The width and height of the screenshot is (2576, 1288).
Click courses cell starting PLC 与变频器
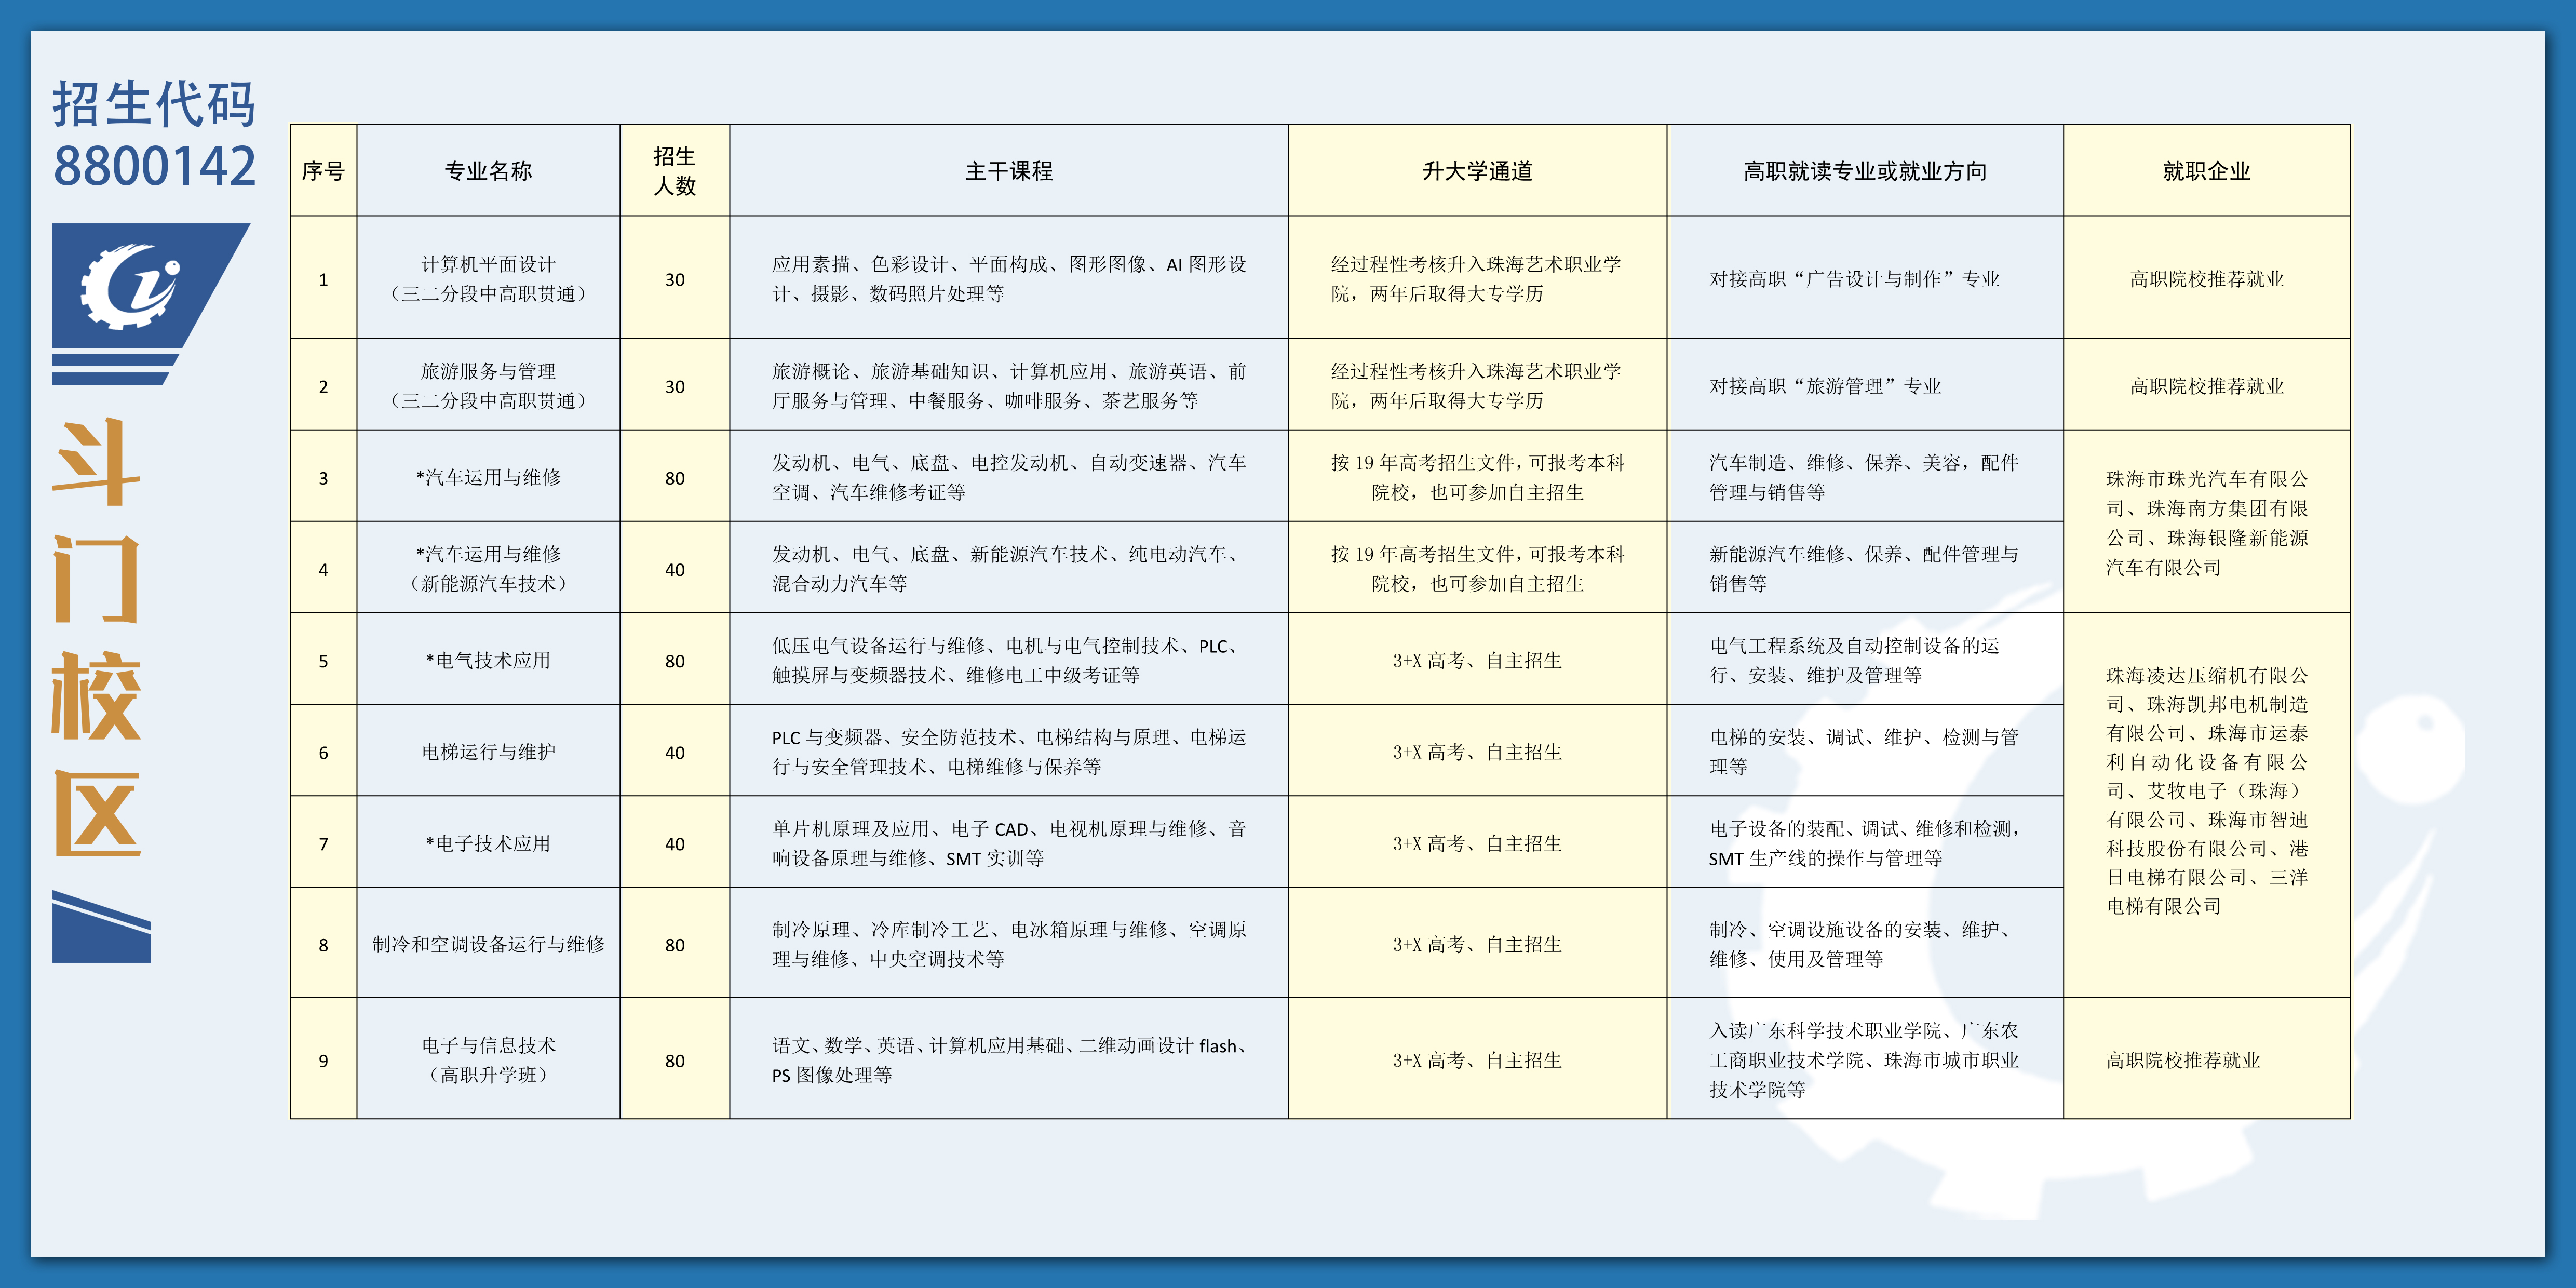pos(1009,751)
